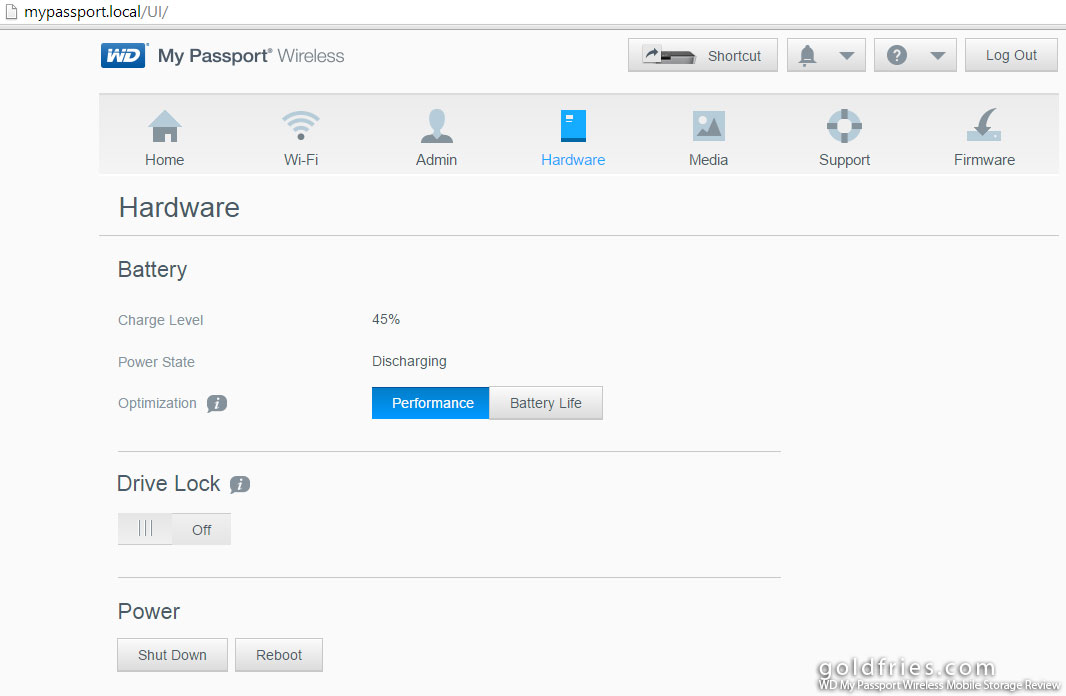The width and height of the screenshot is (1066, 696).
Task: Click the Optimization label
Action: tap(157, 403)
